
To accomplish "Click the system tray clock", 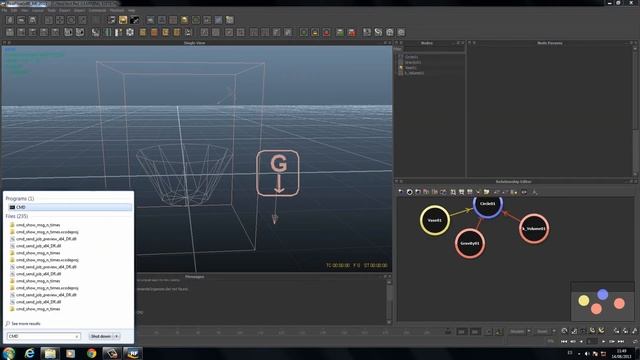I will 622,353.
